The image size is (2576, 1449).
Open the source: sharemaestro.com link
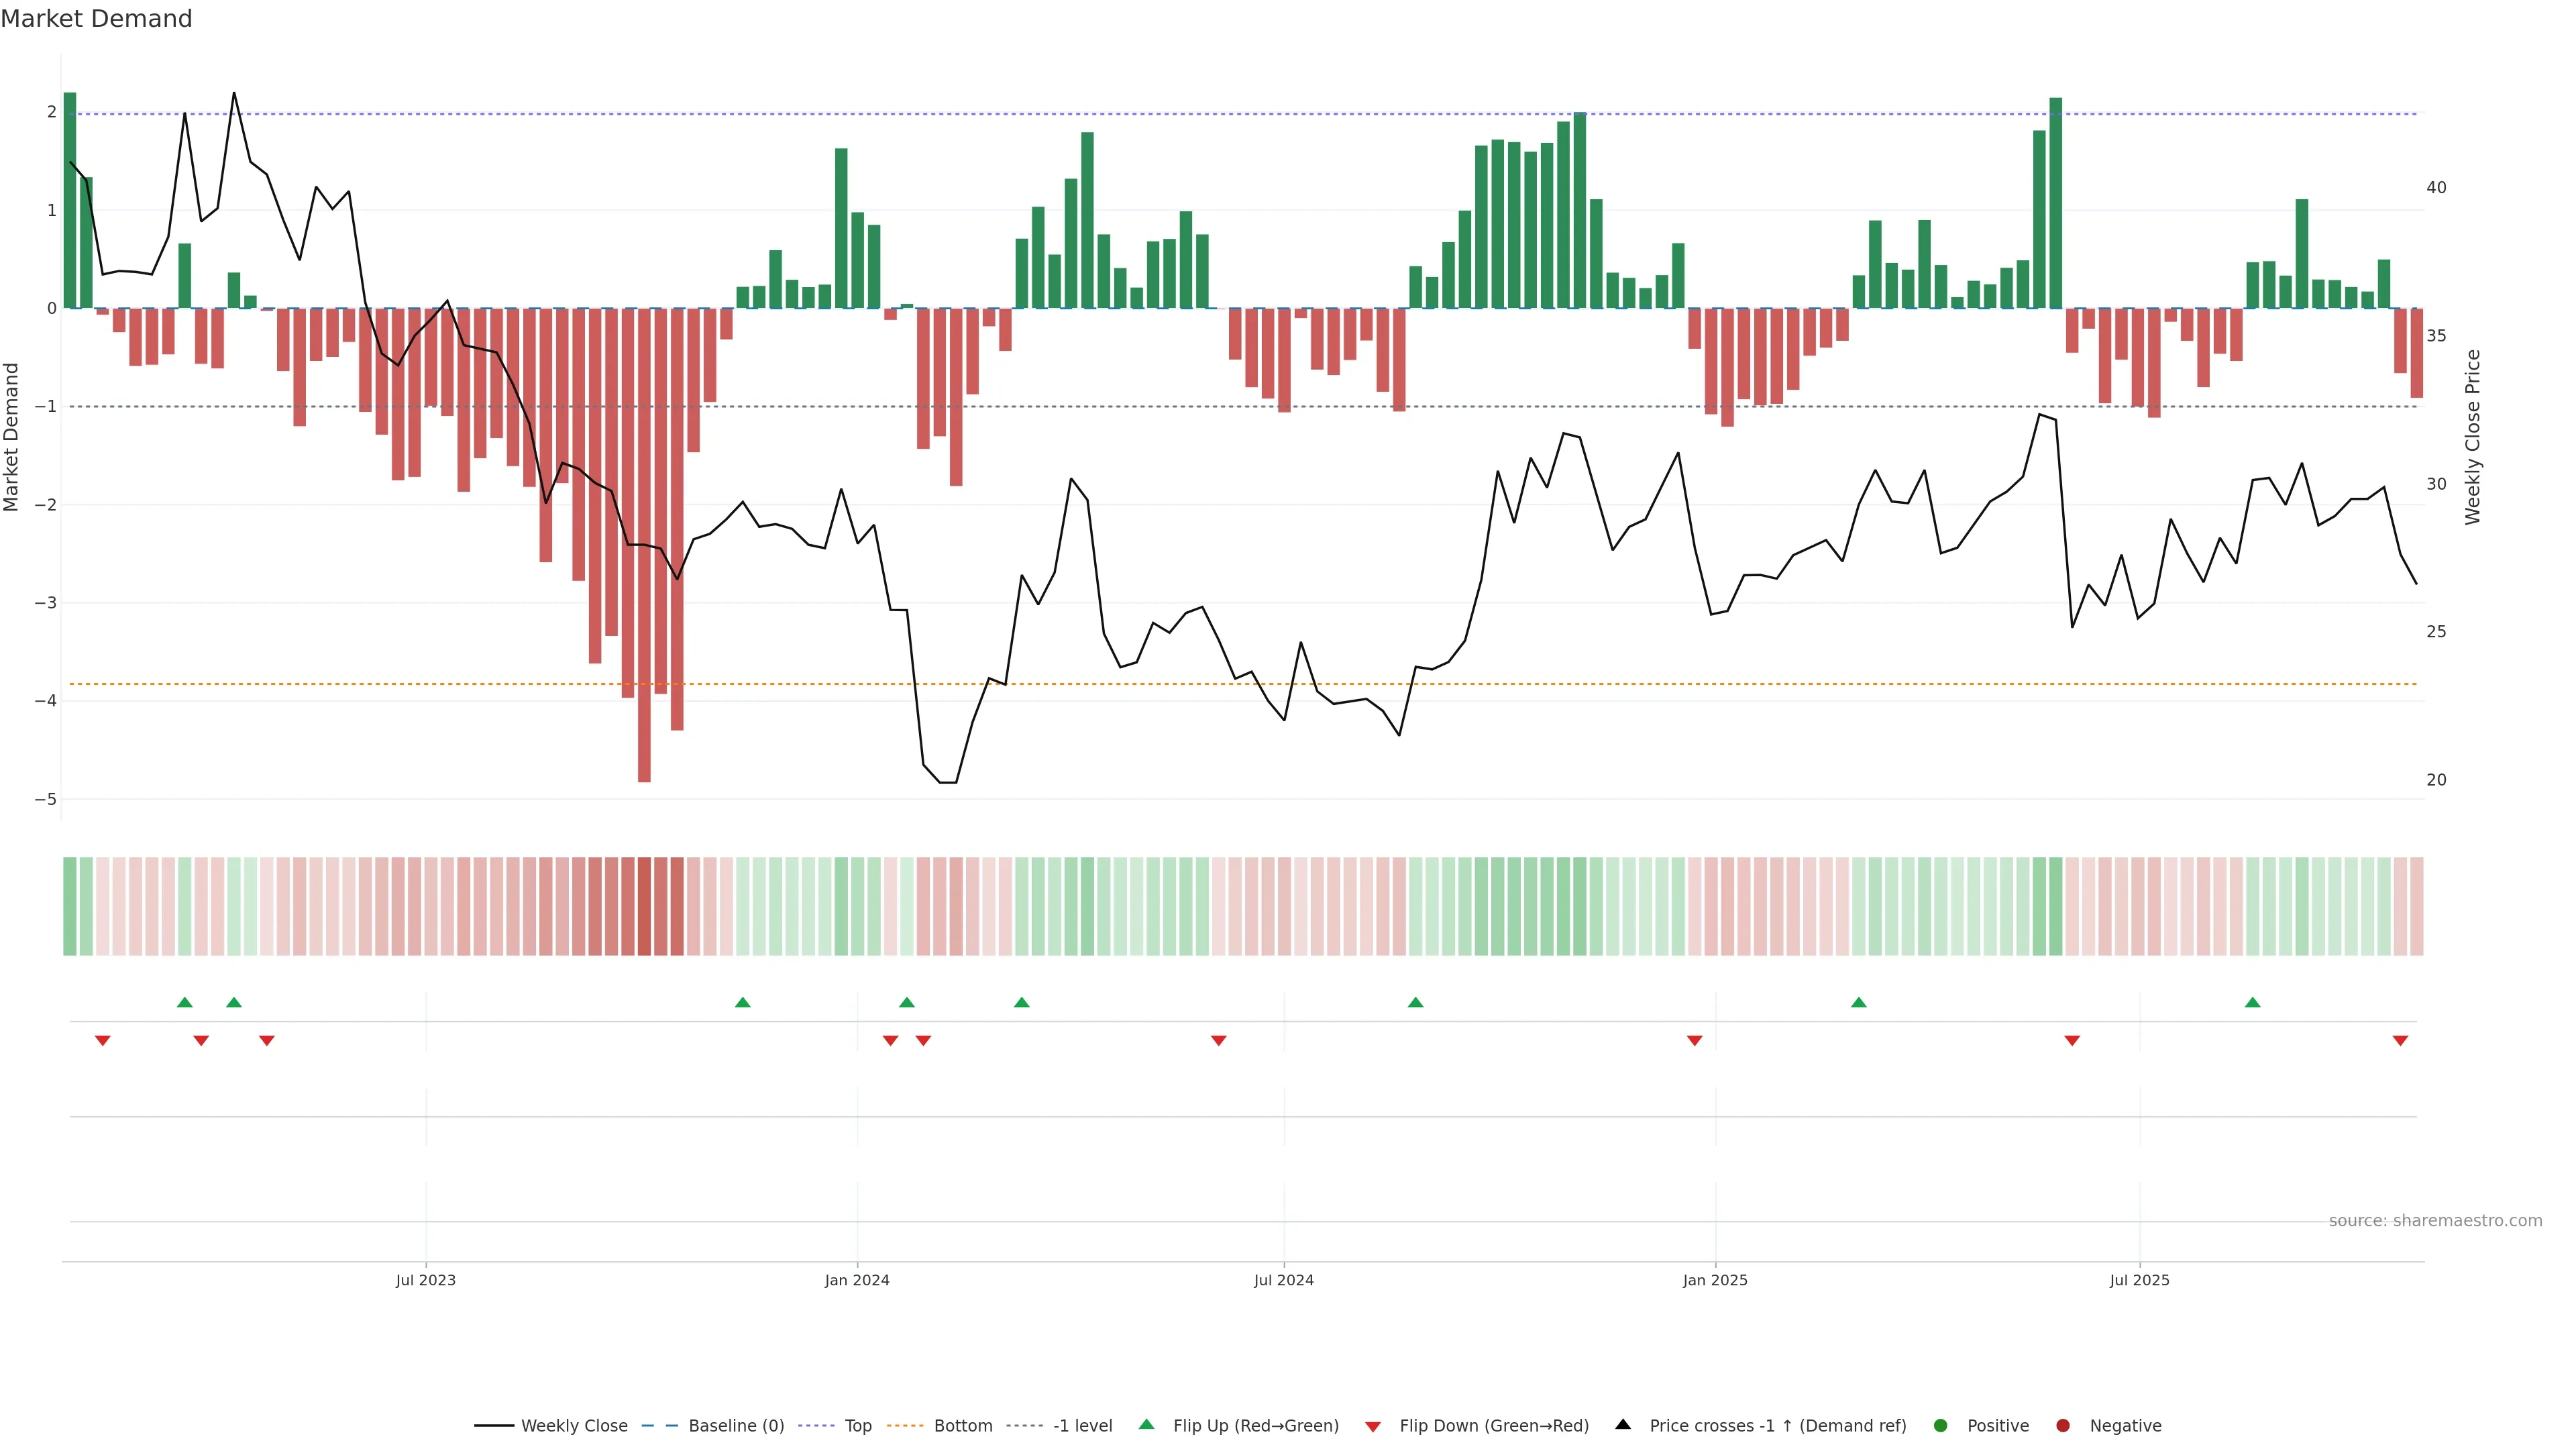click(x=2435, y=1221)
